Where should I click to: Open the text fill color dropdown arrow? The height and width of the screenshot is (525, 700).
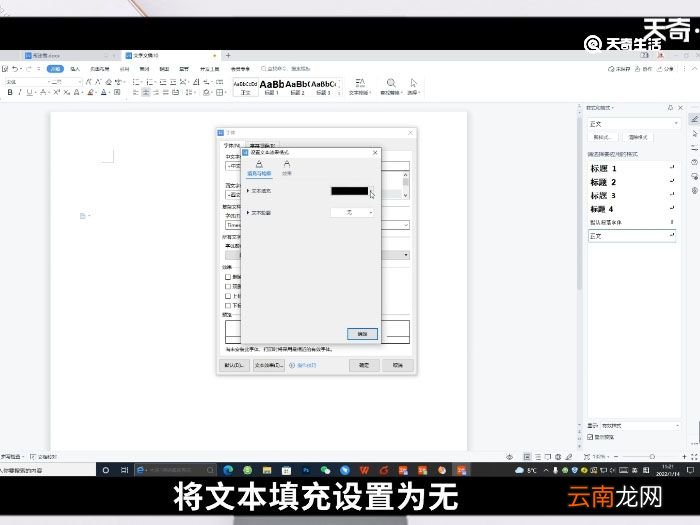click(x=372, y=191)
